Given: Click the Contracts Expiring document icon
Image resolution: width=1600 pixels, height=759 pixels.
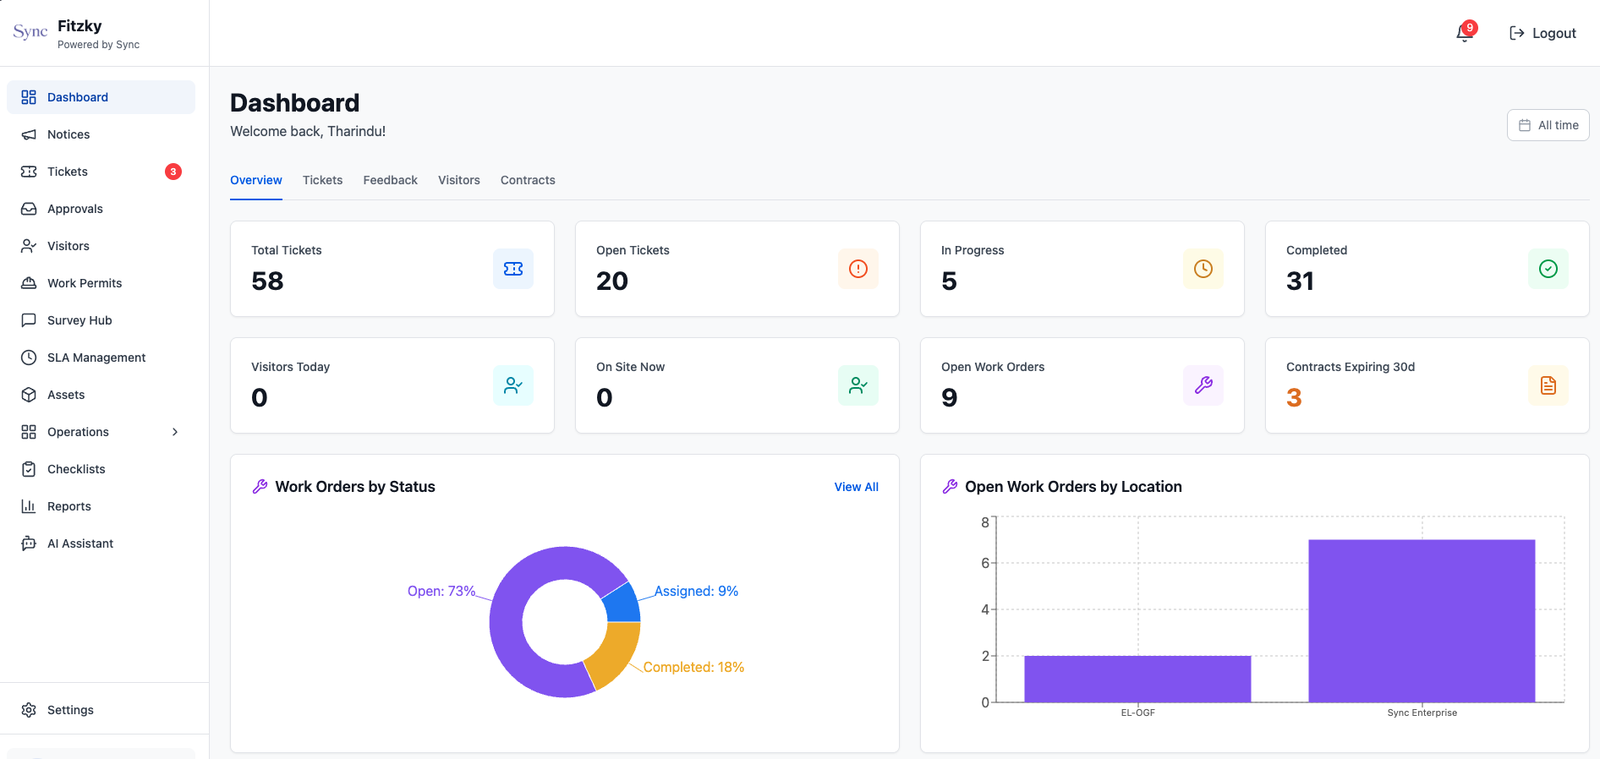Looking at the screenshot, I should (x=1548, y=385).
